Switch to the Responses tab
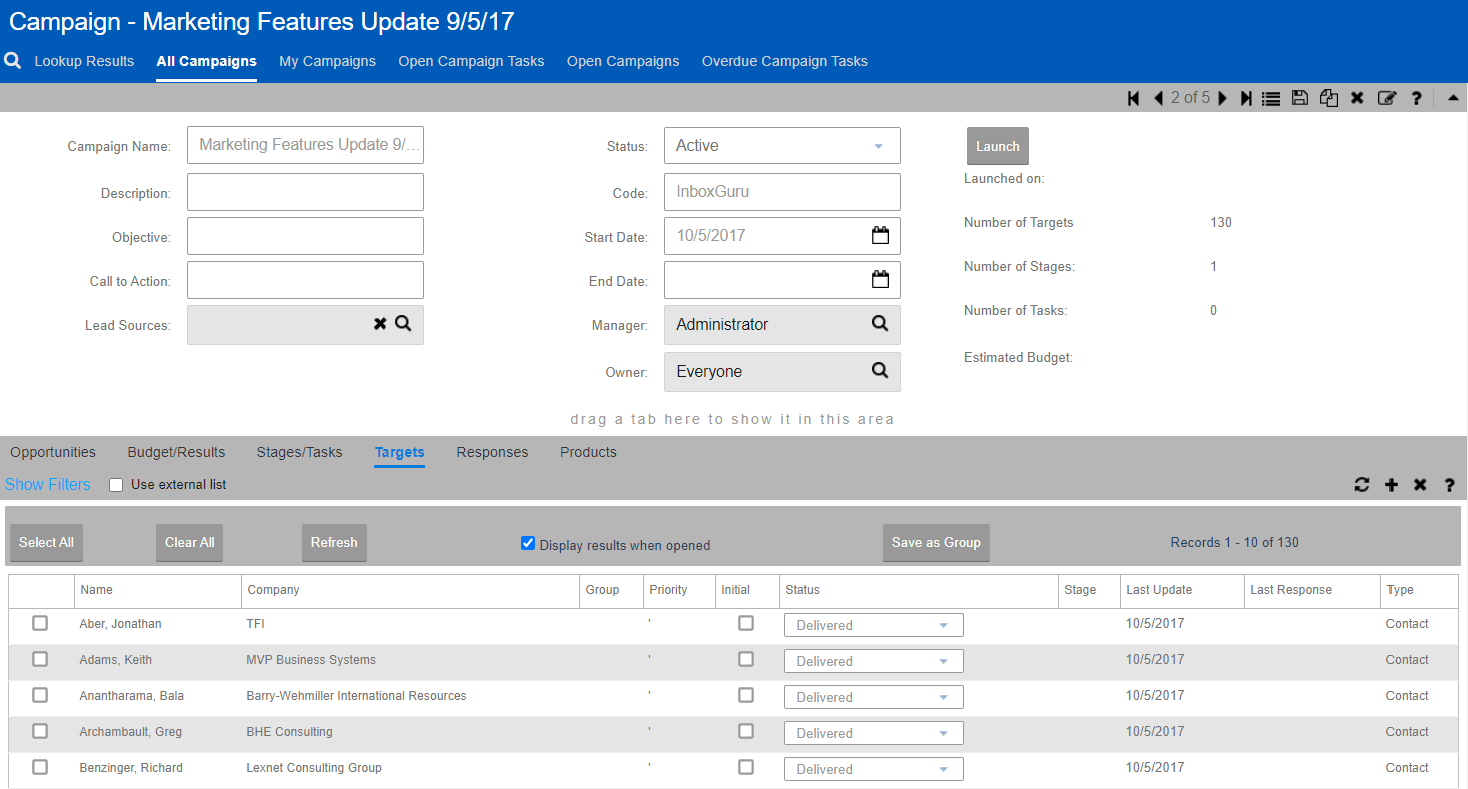1468x789 pixels. [x=492, y=452]
